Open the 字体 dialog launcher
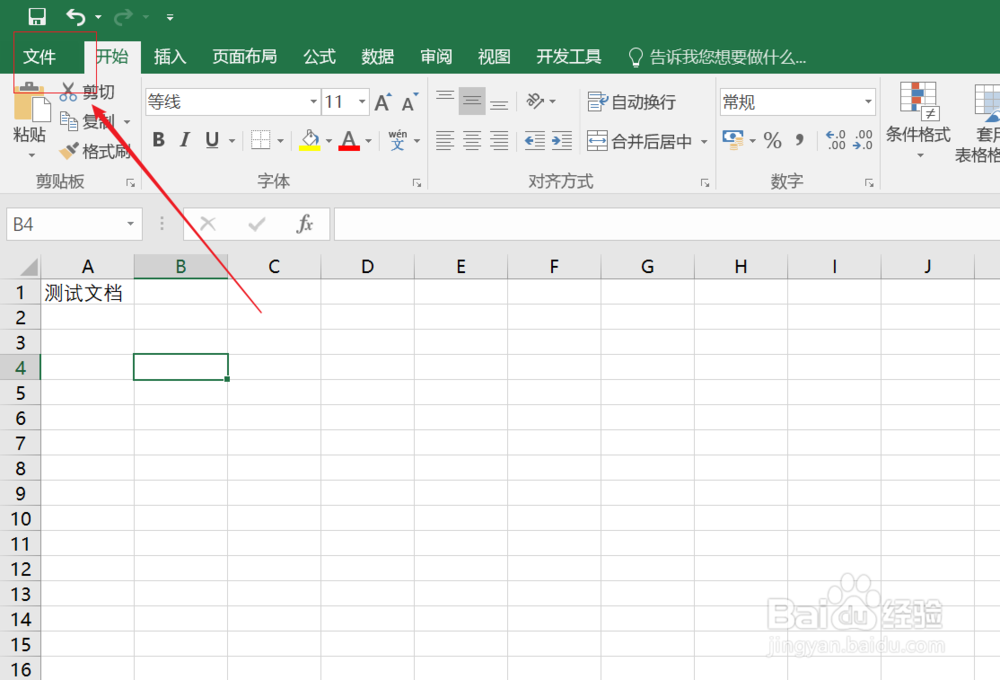Viewport: 1000px width, 680px height. [416, 183]
